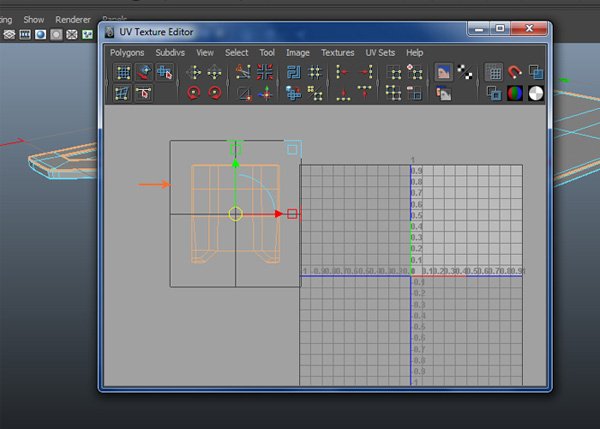Toggle pixel snap magnet icon

[x=515, y=72]
